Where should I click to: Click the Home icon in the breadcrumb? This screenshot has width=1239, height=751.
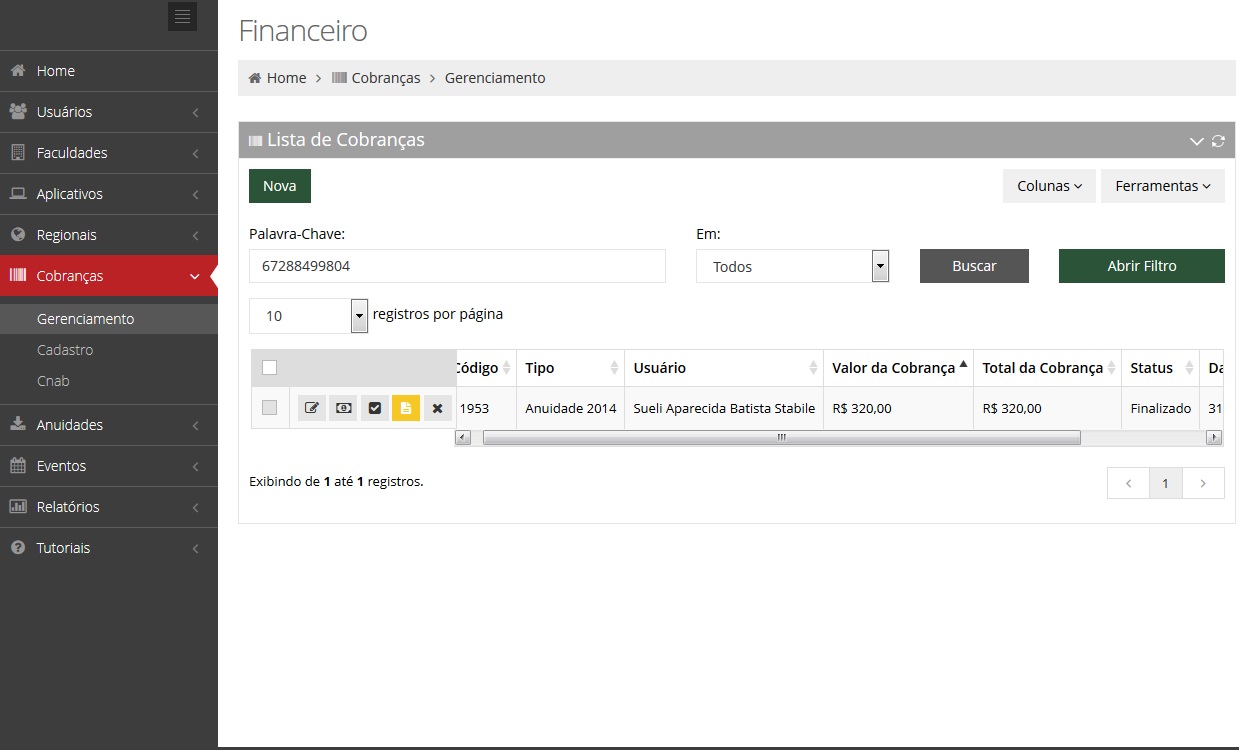(x=255, y=78)
